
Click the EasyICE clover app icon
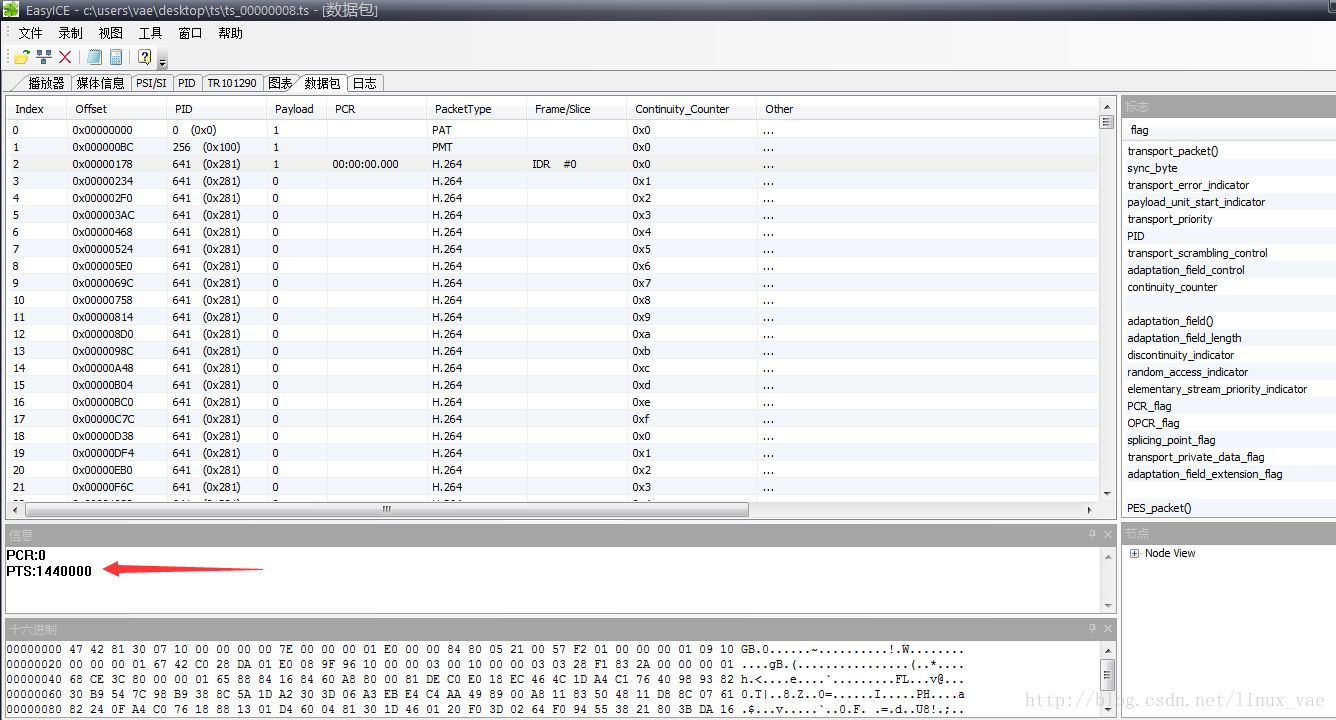[10, 10]
